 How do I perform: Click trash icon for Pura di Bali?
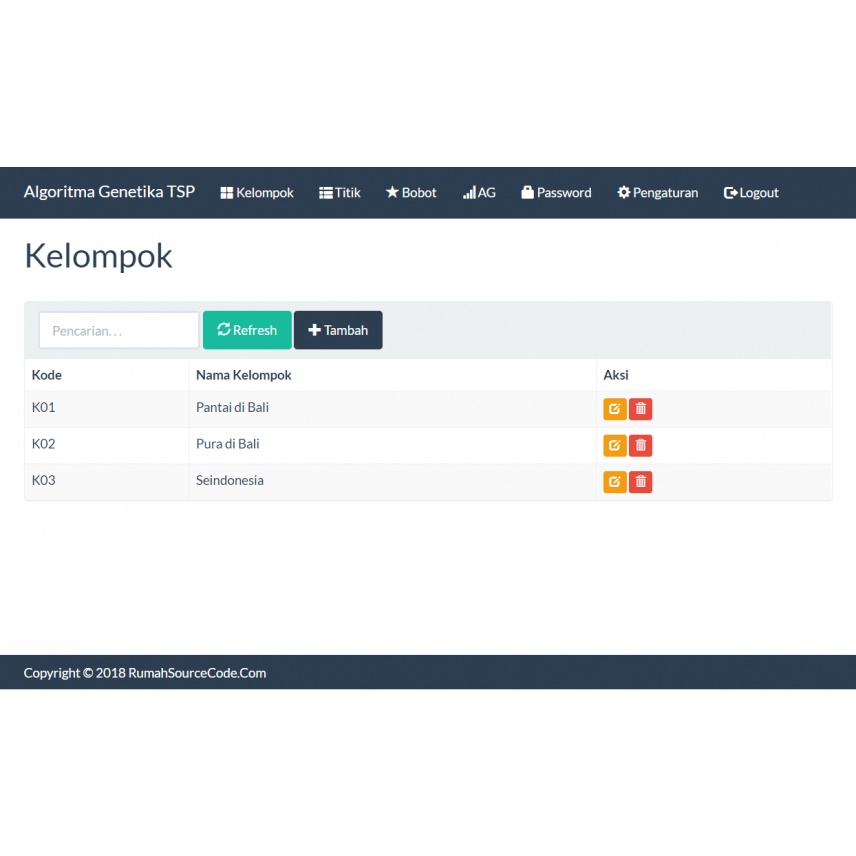pos(641,445)
